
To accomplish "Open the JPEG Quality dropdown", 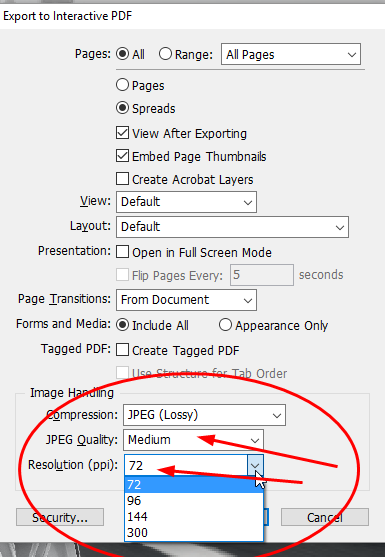I will [194, 440].
